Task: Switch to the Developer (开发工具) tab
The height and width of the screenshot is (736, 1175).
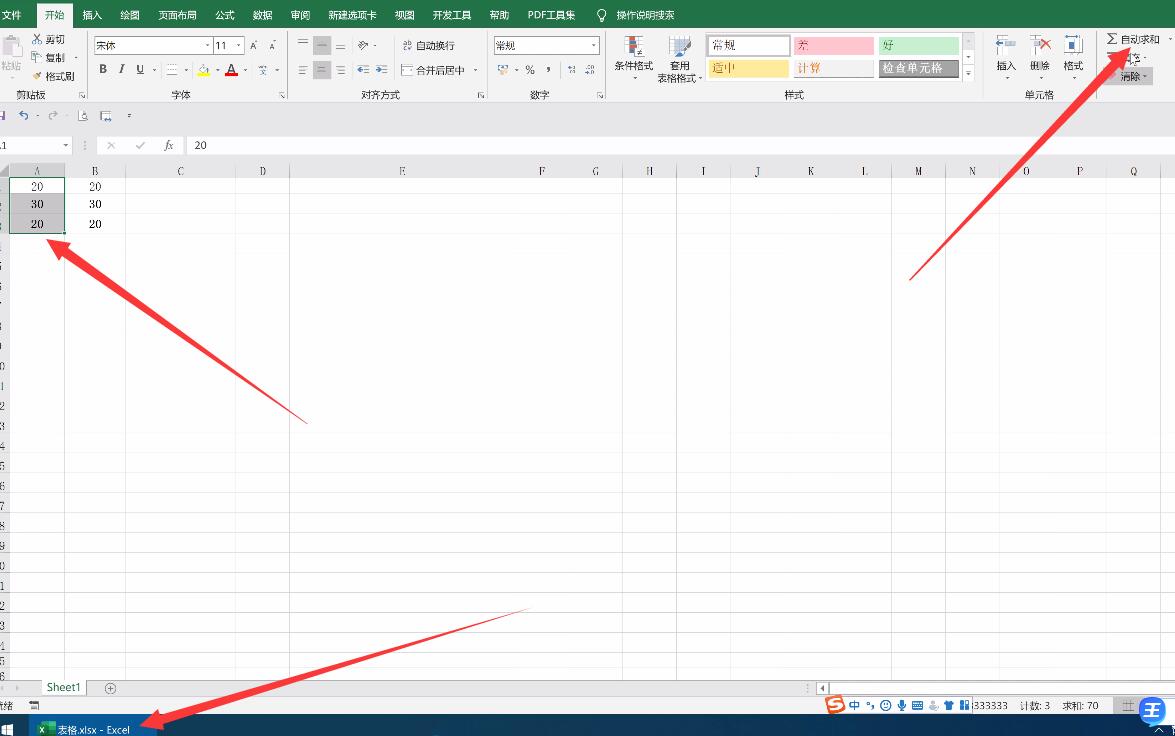Action: (x=452, y=15)
